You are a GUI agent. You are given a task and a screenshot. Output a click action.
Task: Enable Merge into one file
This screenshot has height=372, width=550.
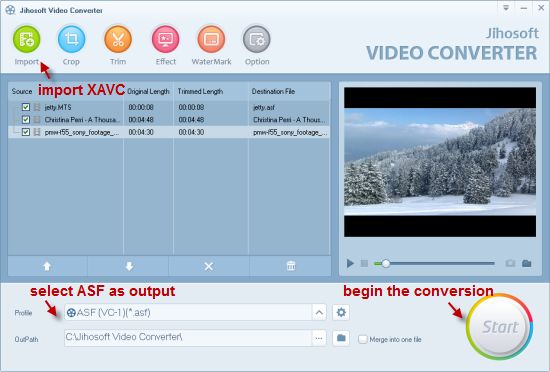[x=363, y=339]
